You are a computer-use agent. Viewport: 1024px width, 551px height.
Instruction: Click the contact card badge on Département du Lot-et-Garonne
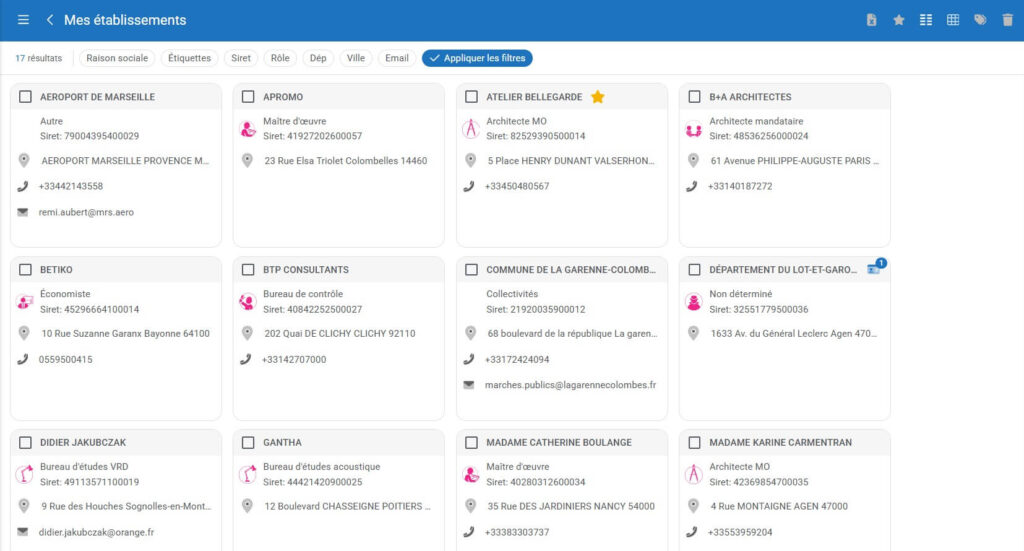coord(875,268)
